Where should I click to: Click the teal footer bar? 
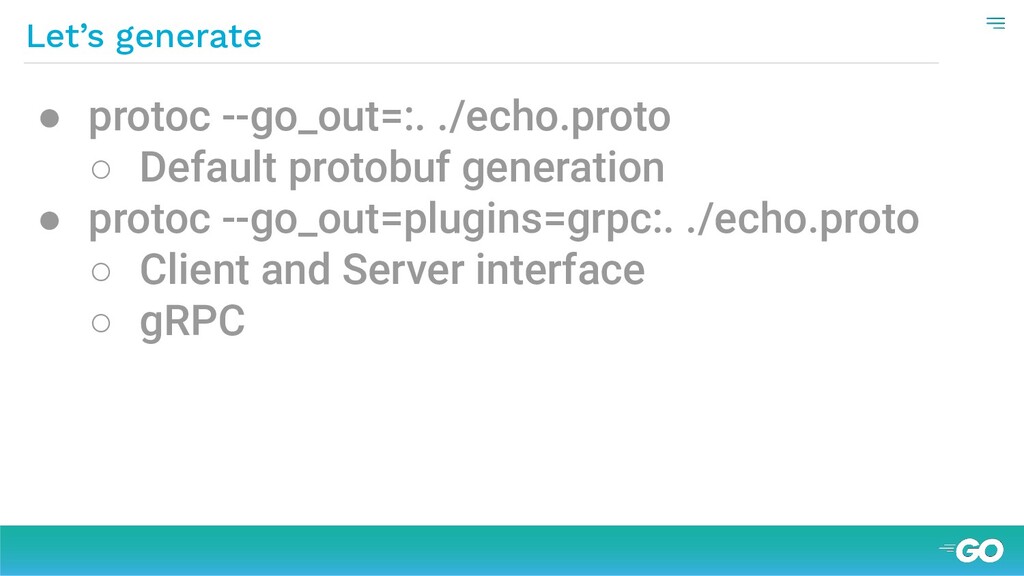[512, 551]
